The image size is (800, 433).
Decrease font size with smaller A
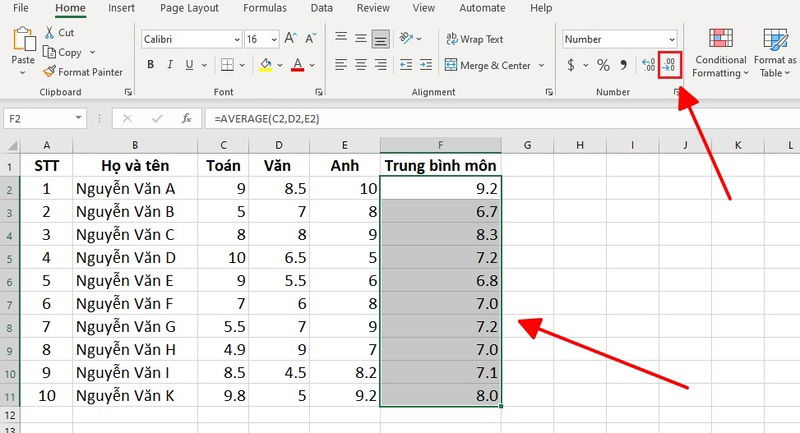tap(311, 39)
